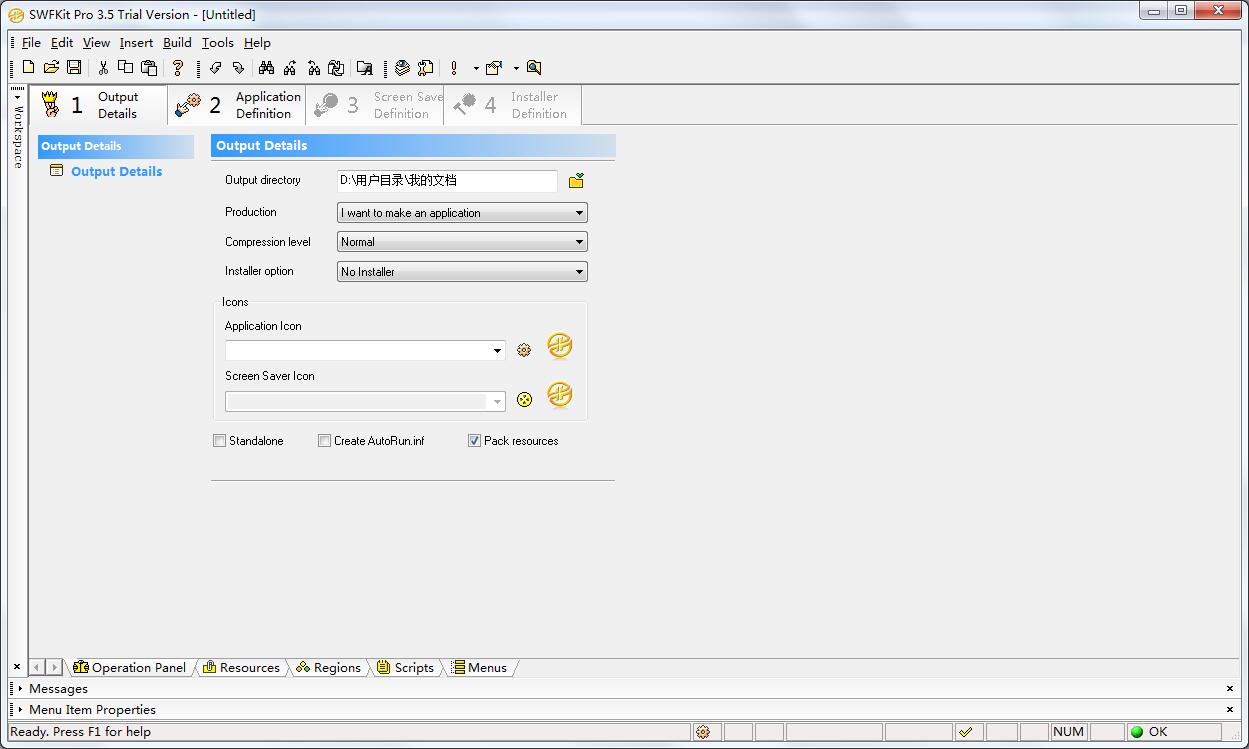Click the Output directory text field

pyautogui.click(x=447, y=181)
